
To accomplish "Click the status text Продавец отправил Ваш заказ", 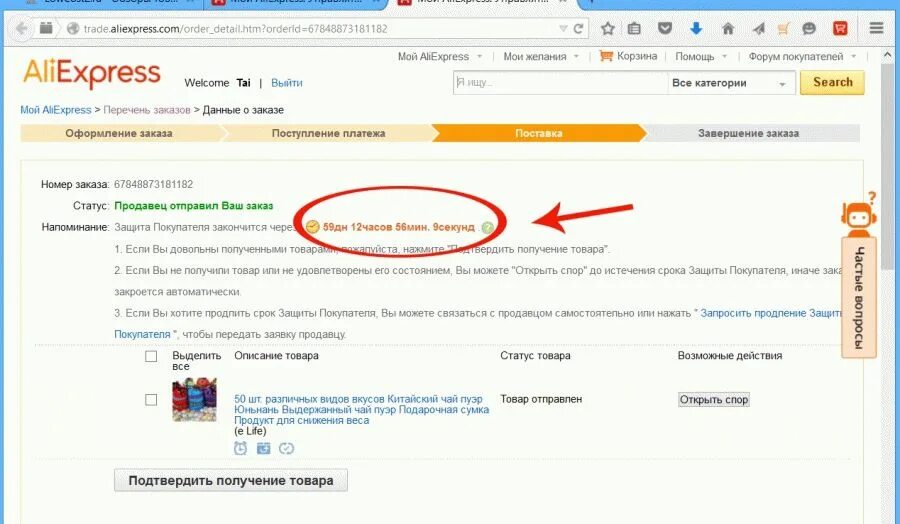I will (x=193, y=205).
